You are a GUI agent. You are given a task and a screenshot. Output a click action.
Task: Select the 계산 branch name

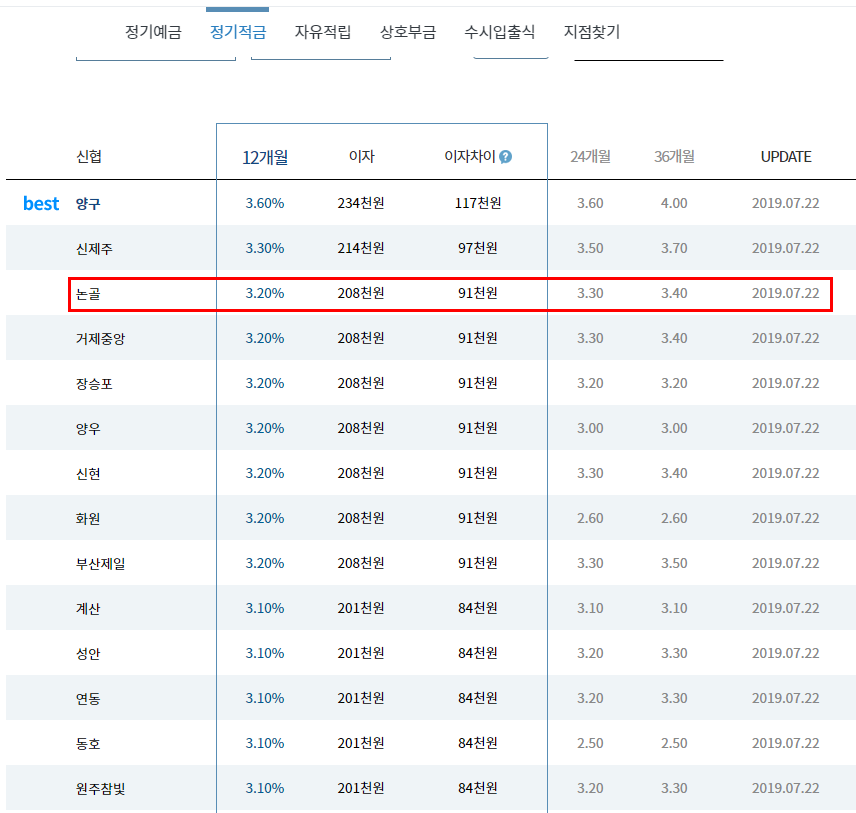click(x=88, y=609)
